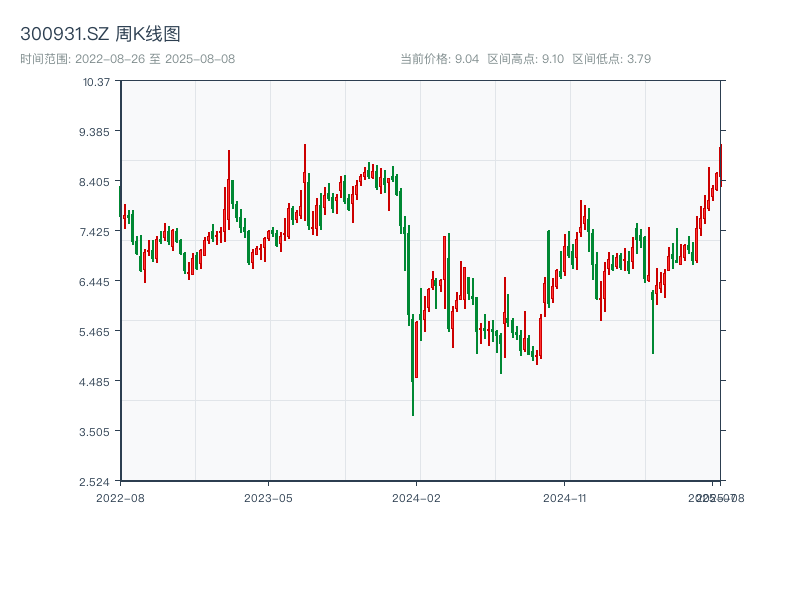
Task: Click the last candle at the chart's right edge
Action: (x=719, y=165)
